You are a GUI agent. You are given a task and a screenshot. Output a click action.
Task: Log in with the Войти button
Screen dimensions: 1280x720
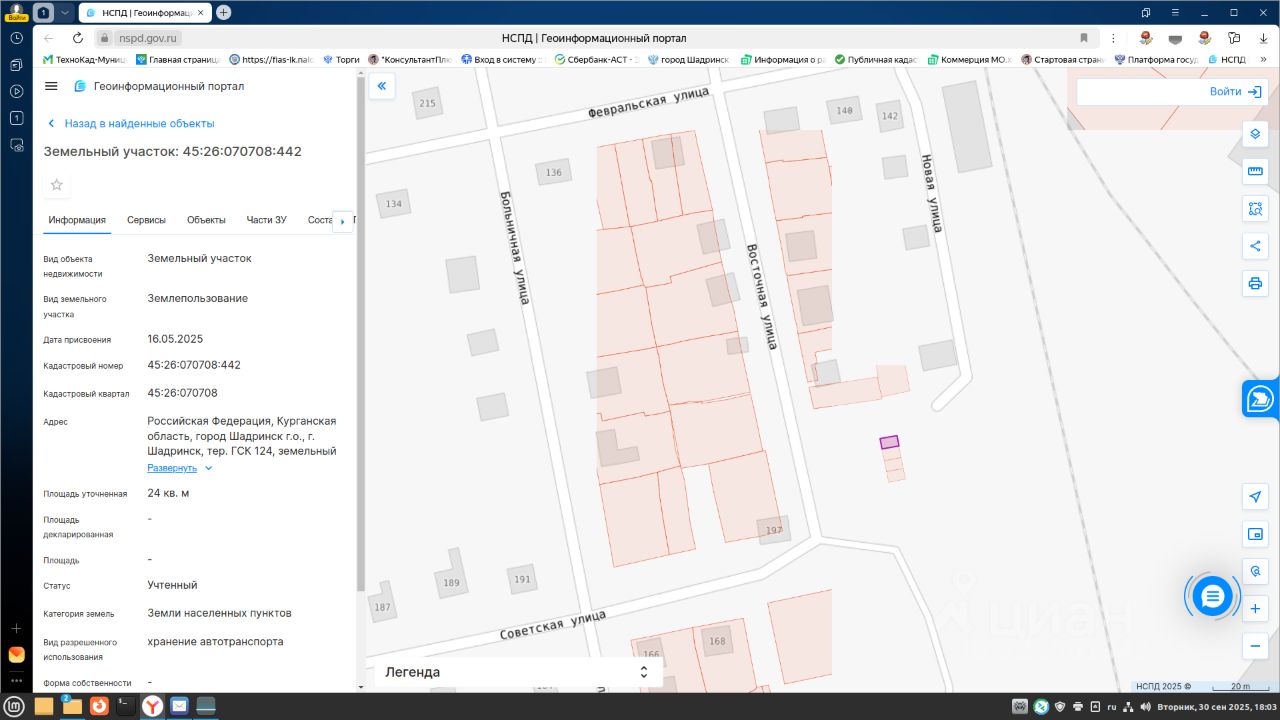point(1234,91)
